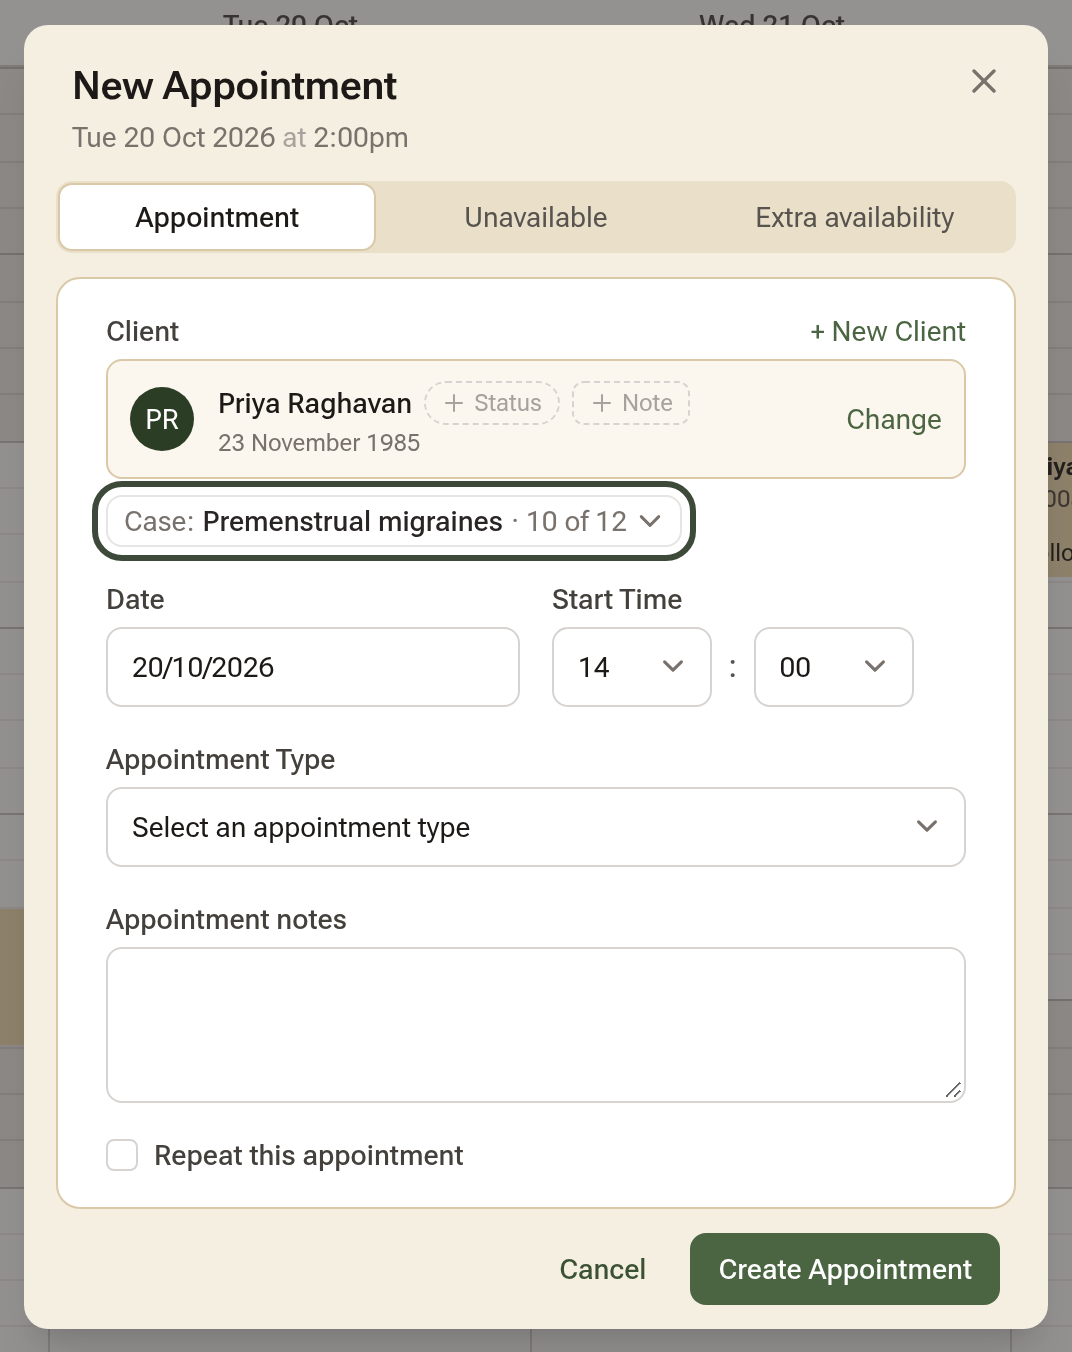Add a status to Priya Raghavan
Image resolution: width=1072 pixels, height=1352 pixels.
pos(492,403)
